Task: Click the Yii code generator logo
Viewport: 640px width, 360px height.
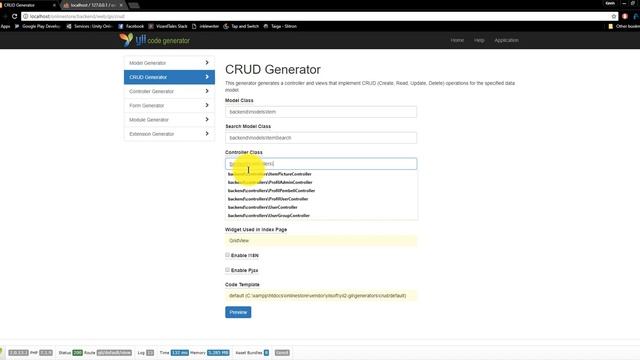Action: [154, 40]
